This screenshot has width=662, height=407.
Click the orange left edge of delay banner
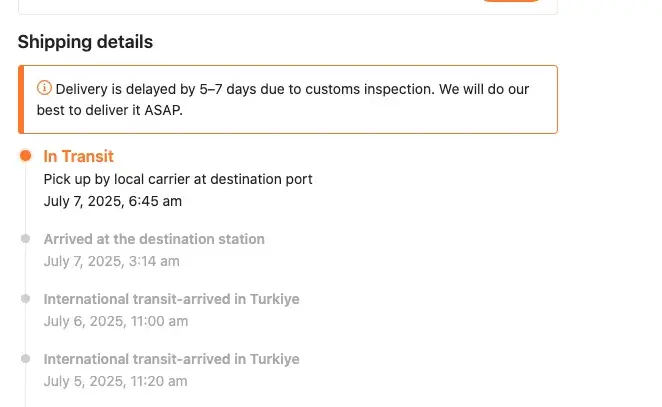tap(20, 99)
